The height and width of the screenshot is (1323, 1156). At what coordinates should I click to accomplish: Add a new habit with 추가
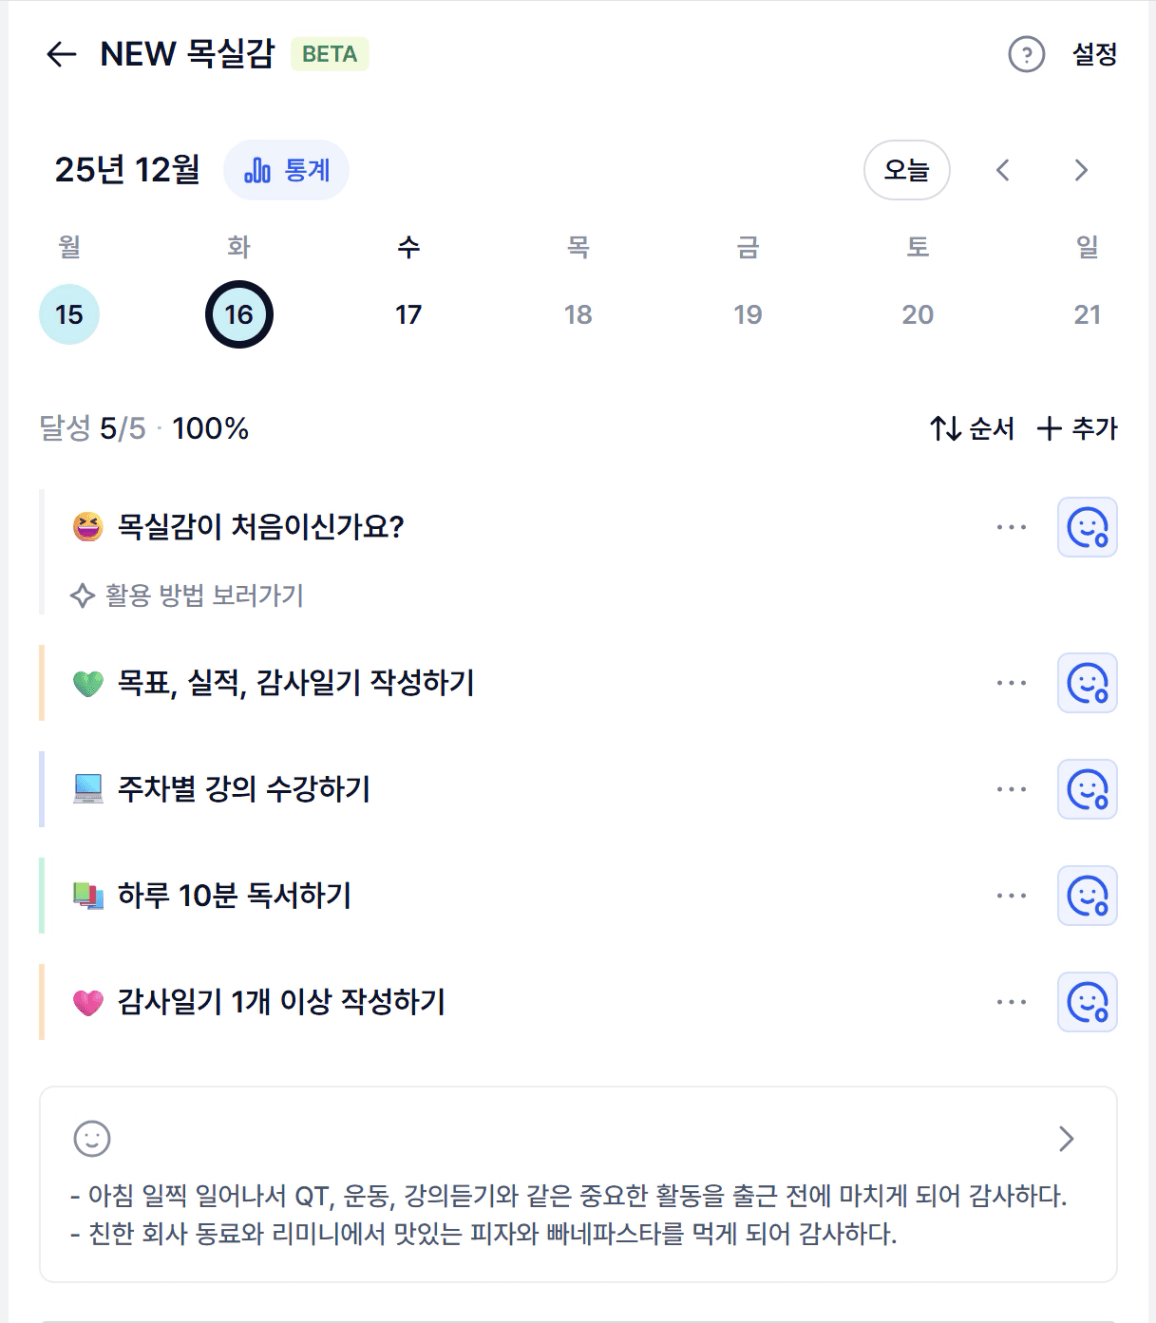(x=1077, y=429)
